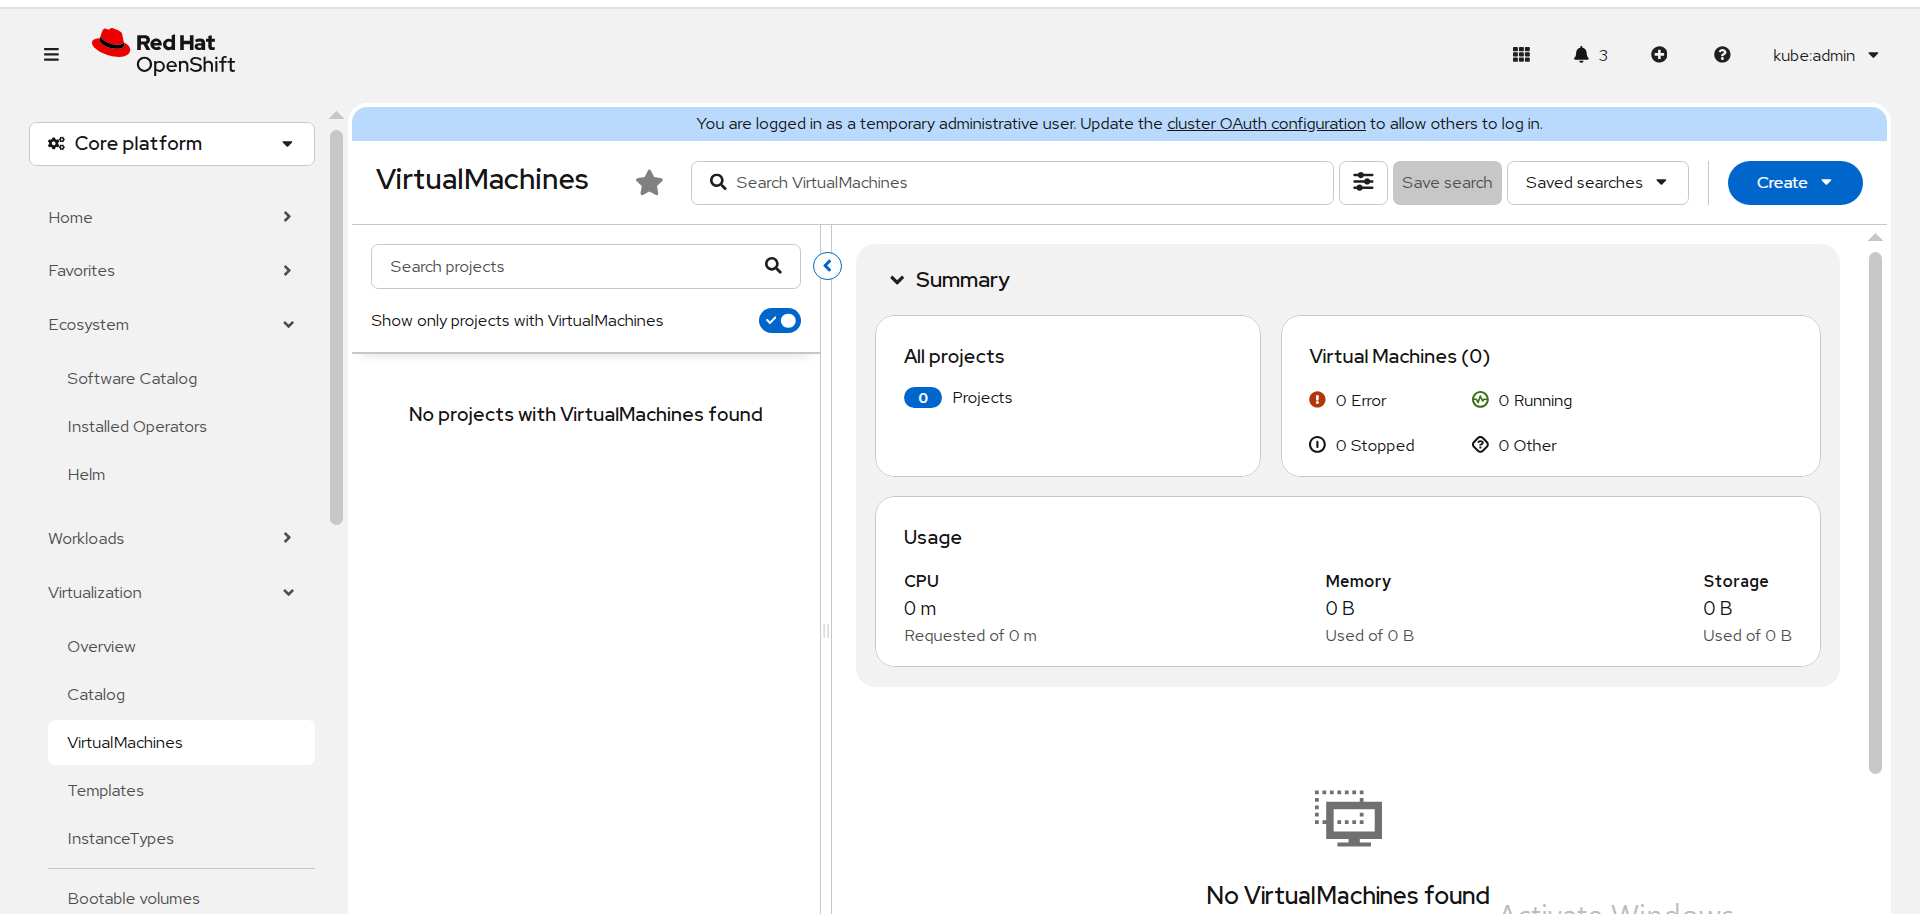
Task: Open advanced search filter sliders icon
Action: [x=1363, y=183]
